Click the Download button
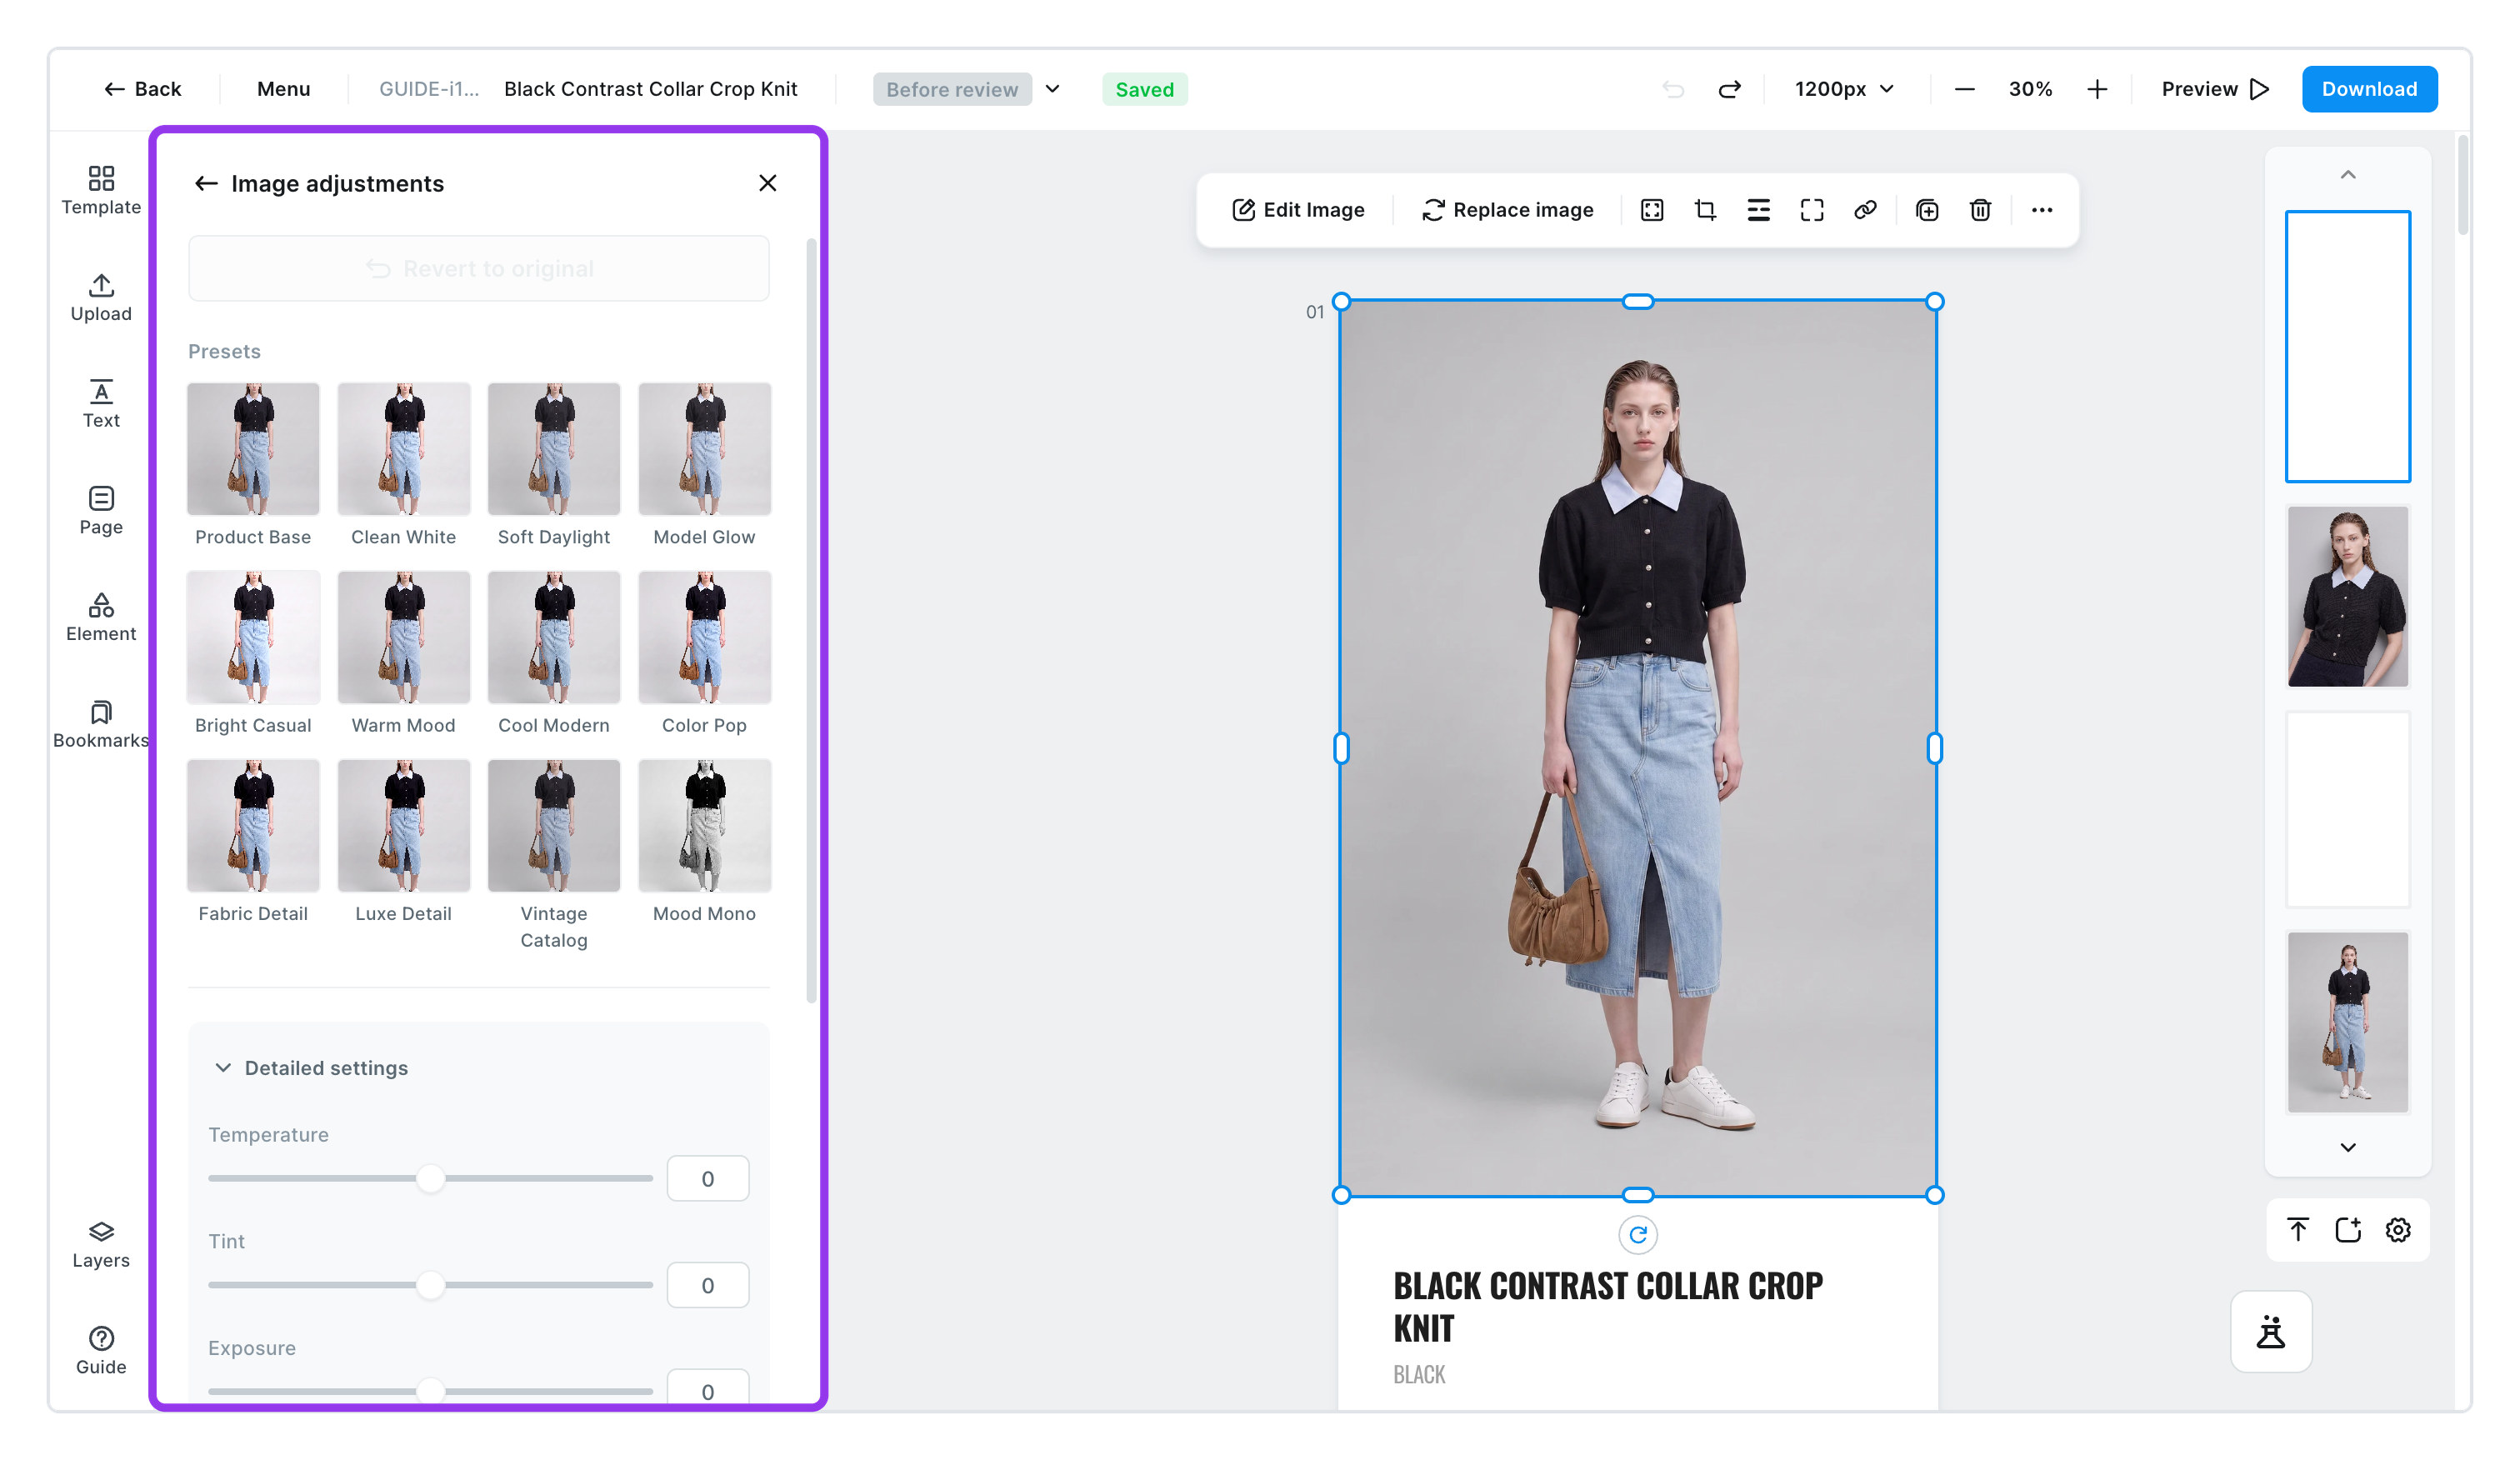This screenshot has height=1460, width=2520. pyautogui.click(x=2369, y=89)
